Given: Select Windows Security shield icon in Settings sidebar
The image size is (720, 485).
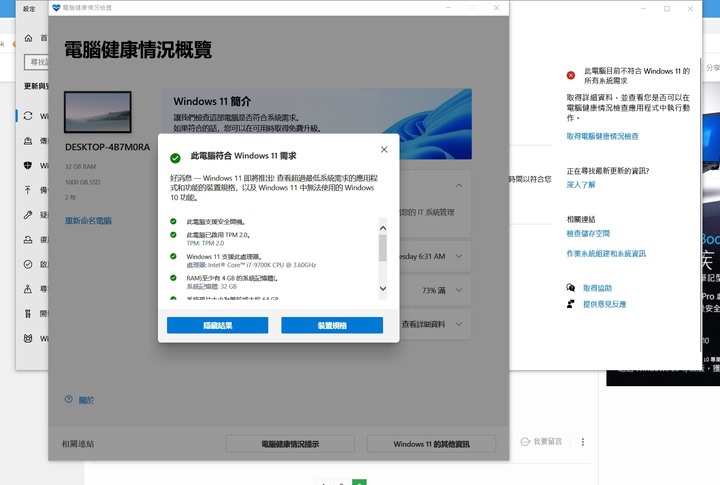Looking at the screenshot, I should (x=28, y=165).
